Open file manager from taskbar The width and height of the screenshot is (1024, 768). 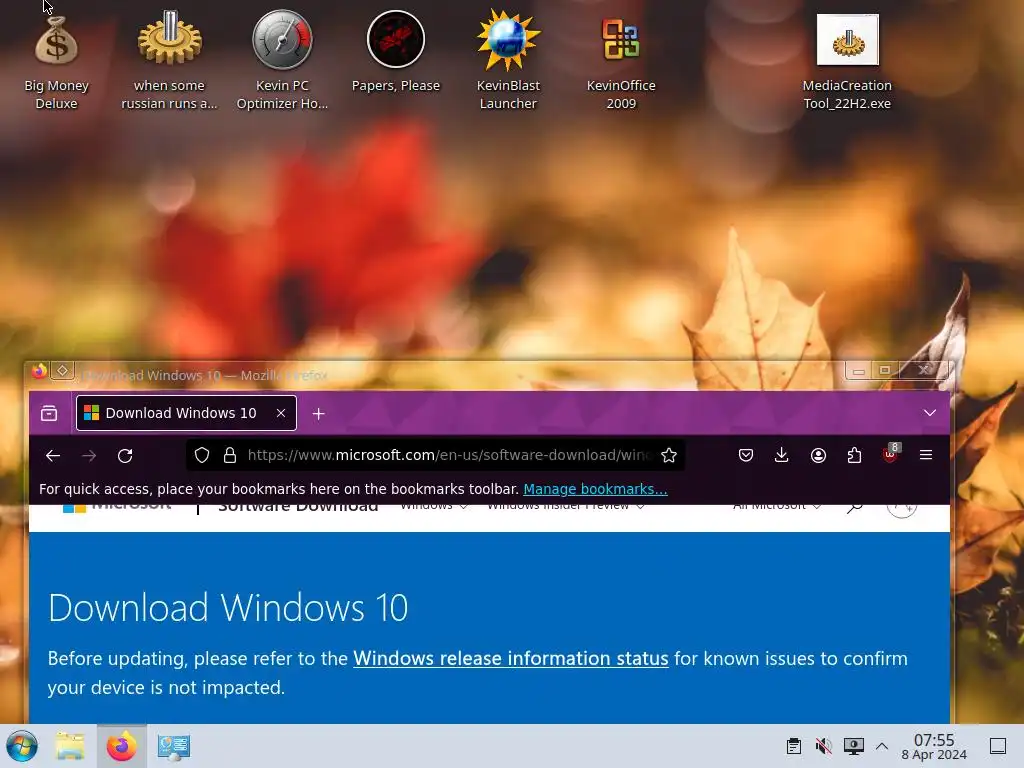point(70,746)
